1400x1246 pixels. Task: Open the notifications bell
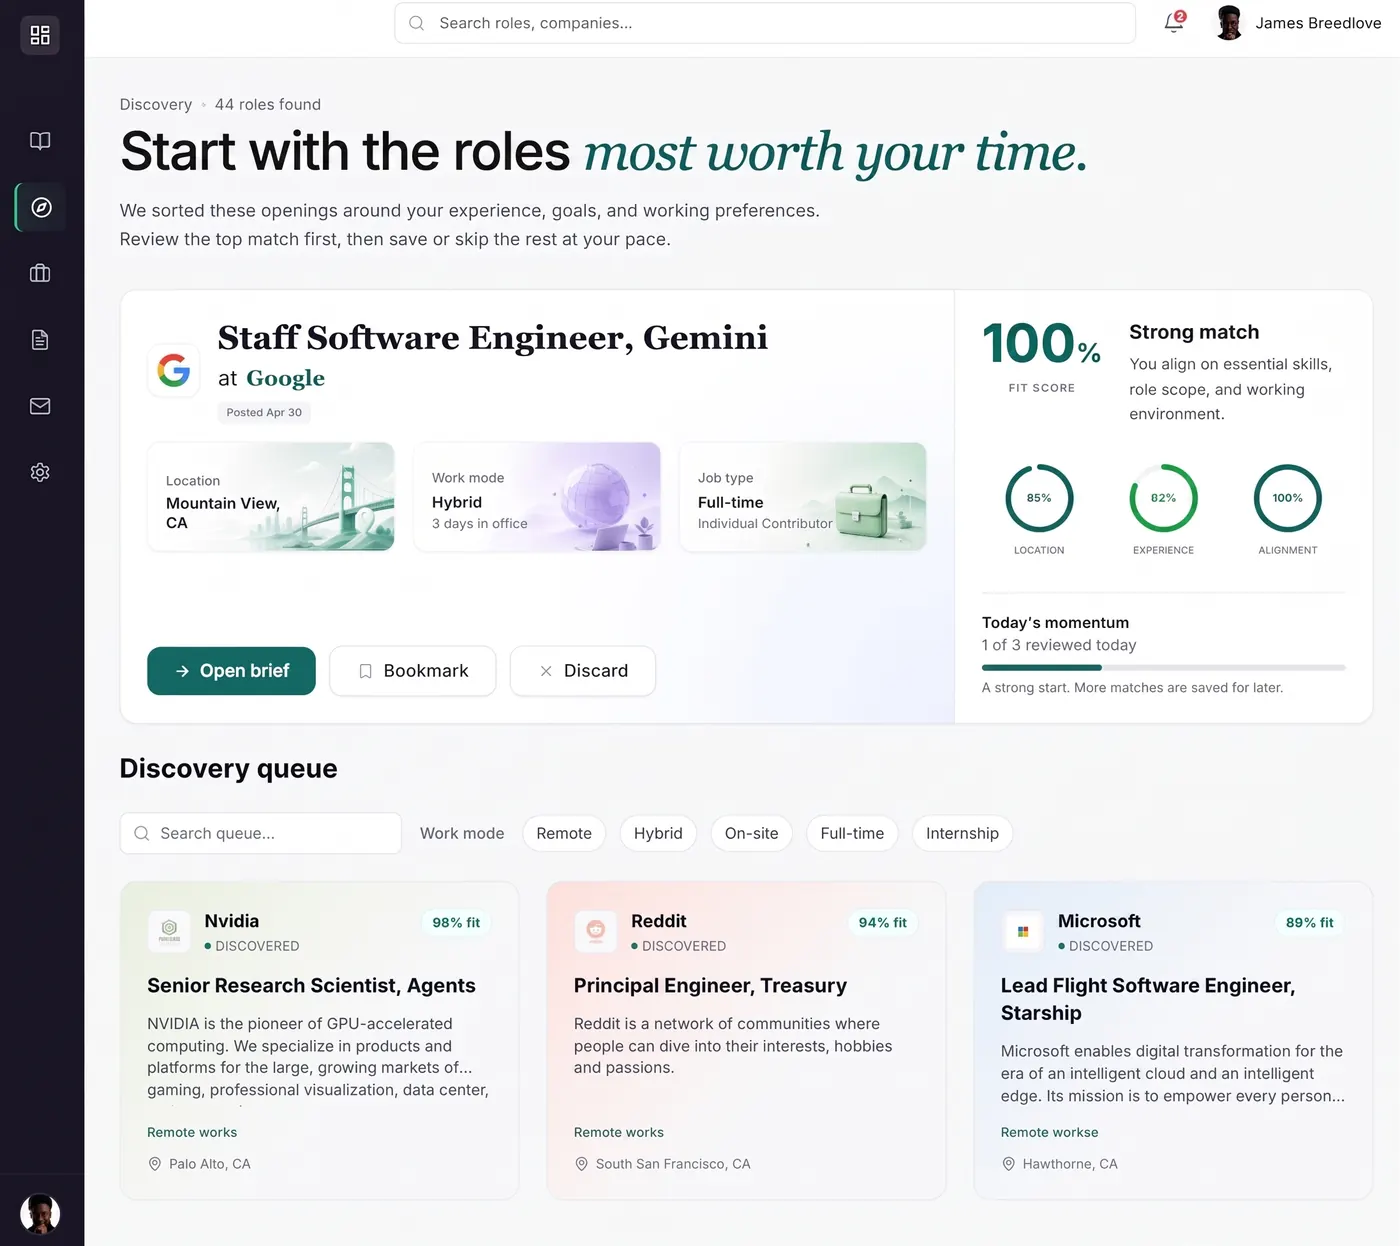[1174, 23]
